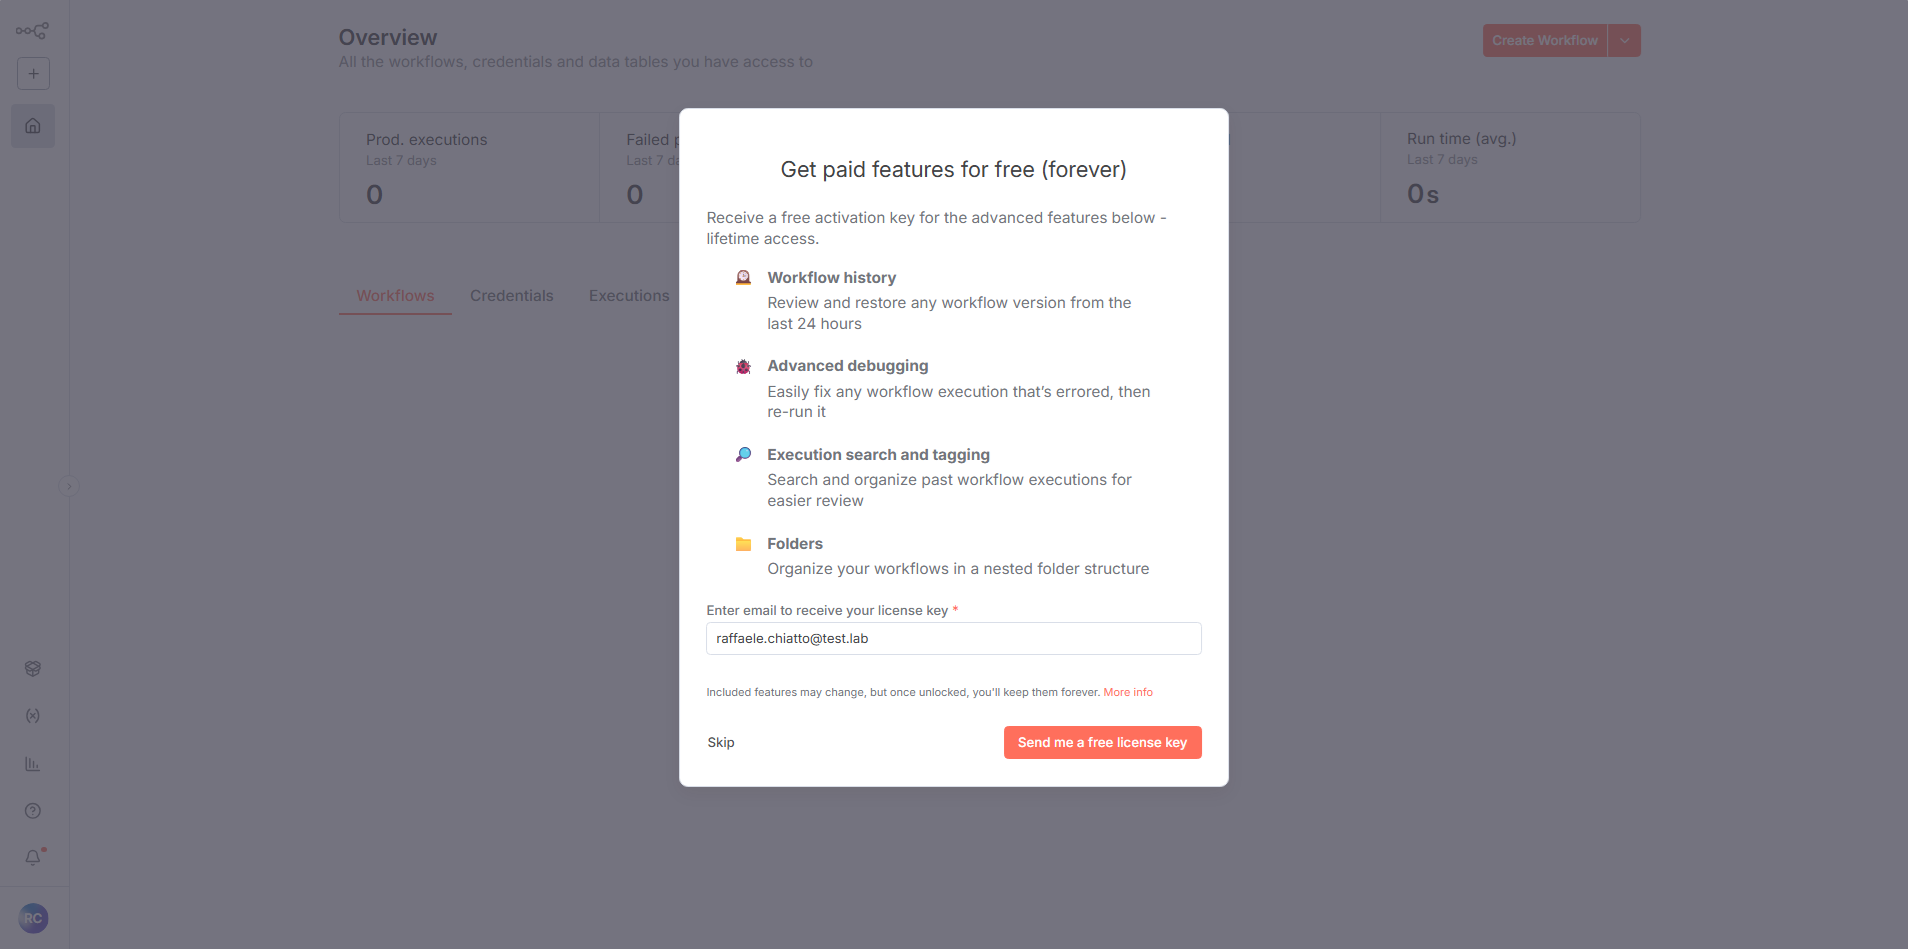Open the Variables icon in the sidebar
Screen dimensions: 1916x949
point(33,716)
